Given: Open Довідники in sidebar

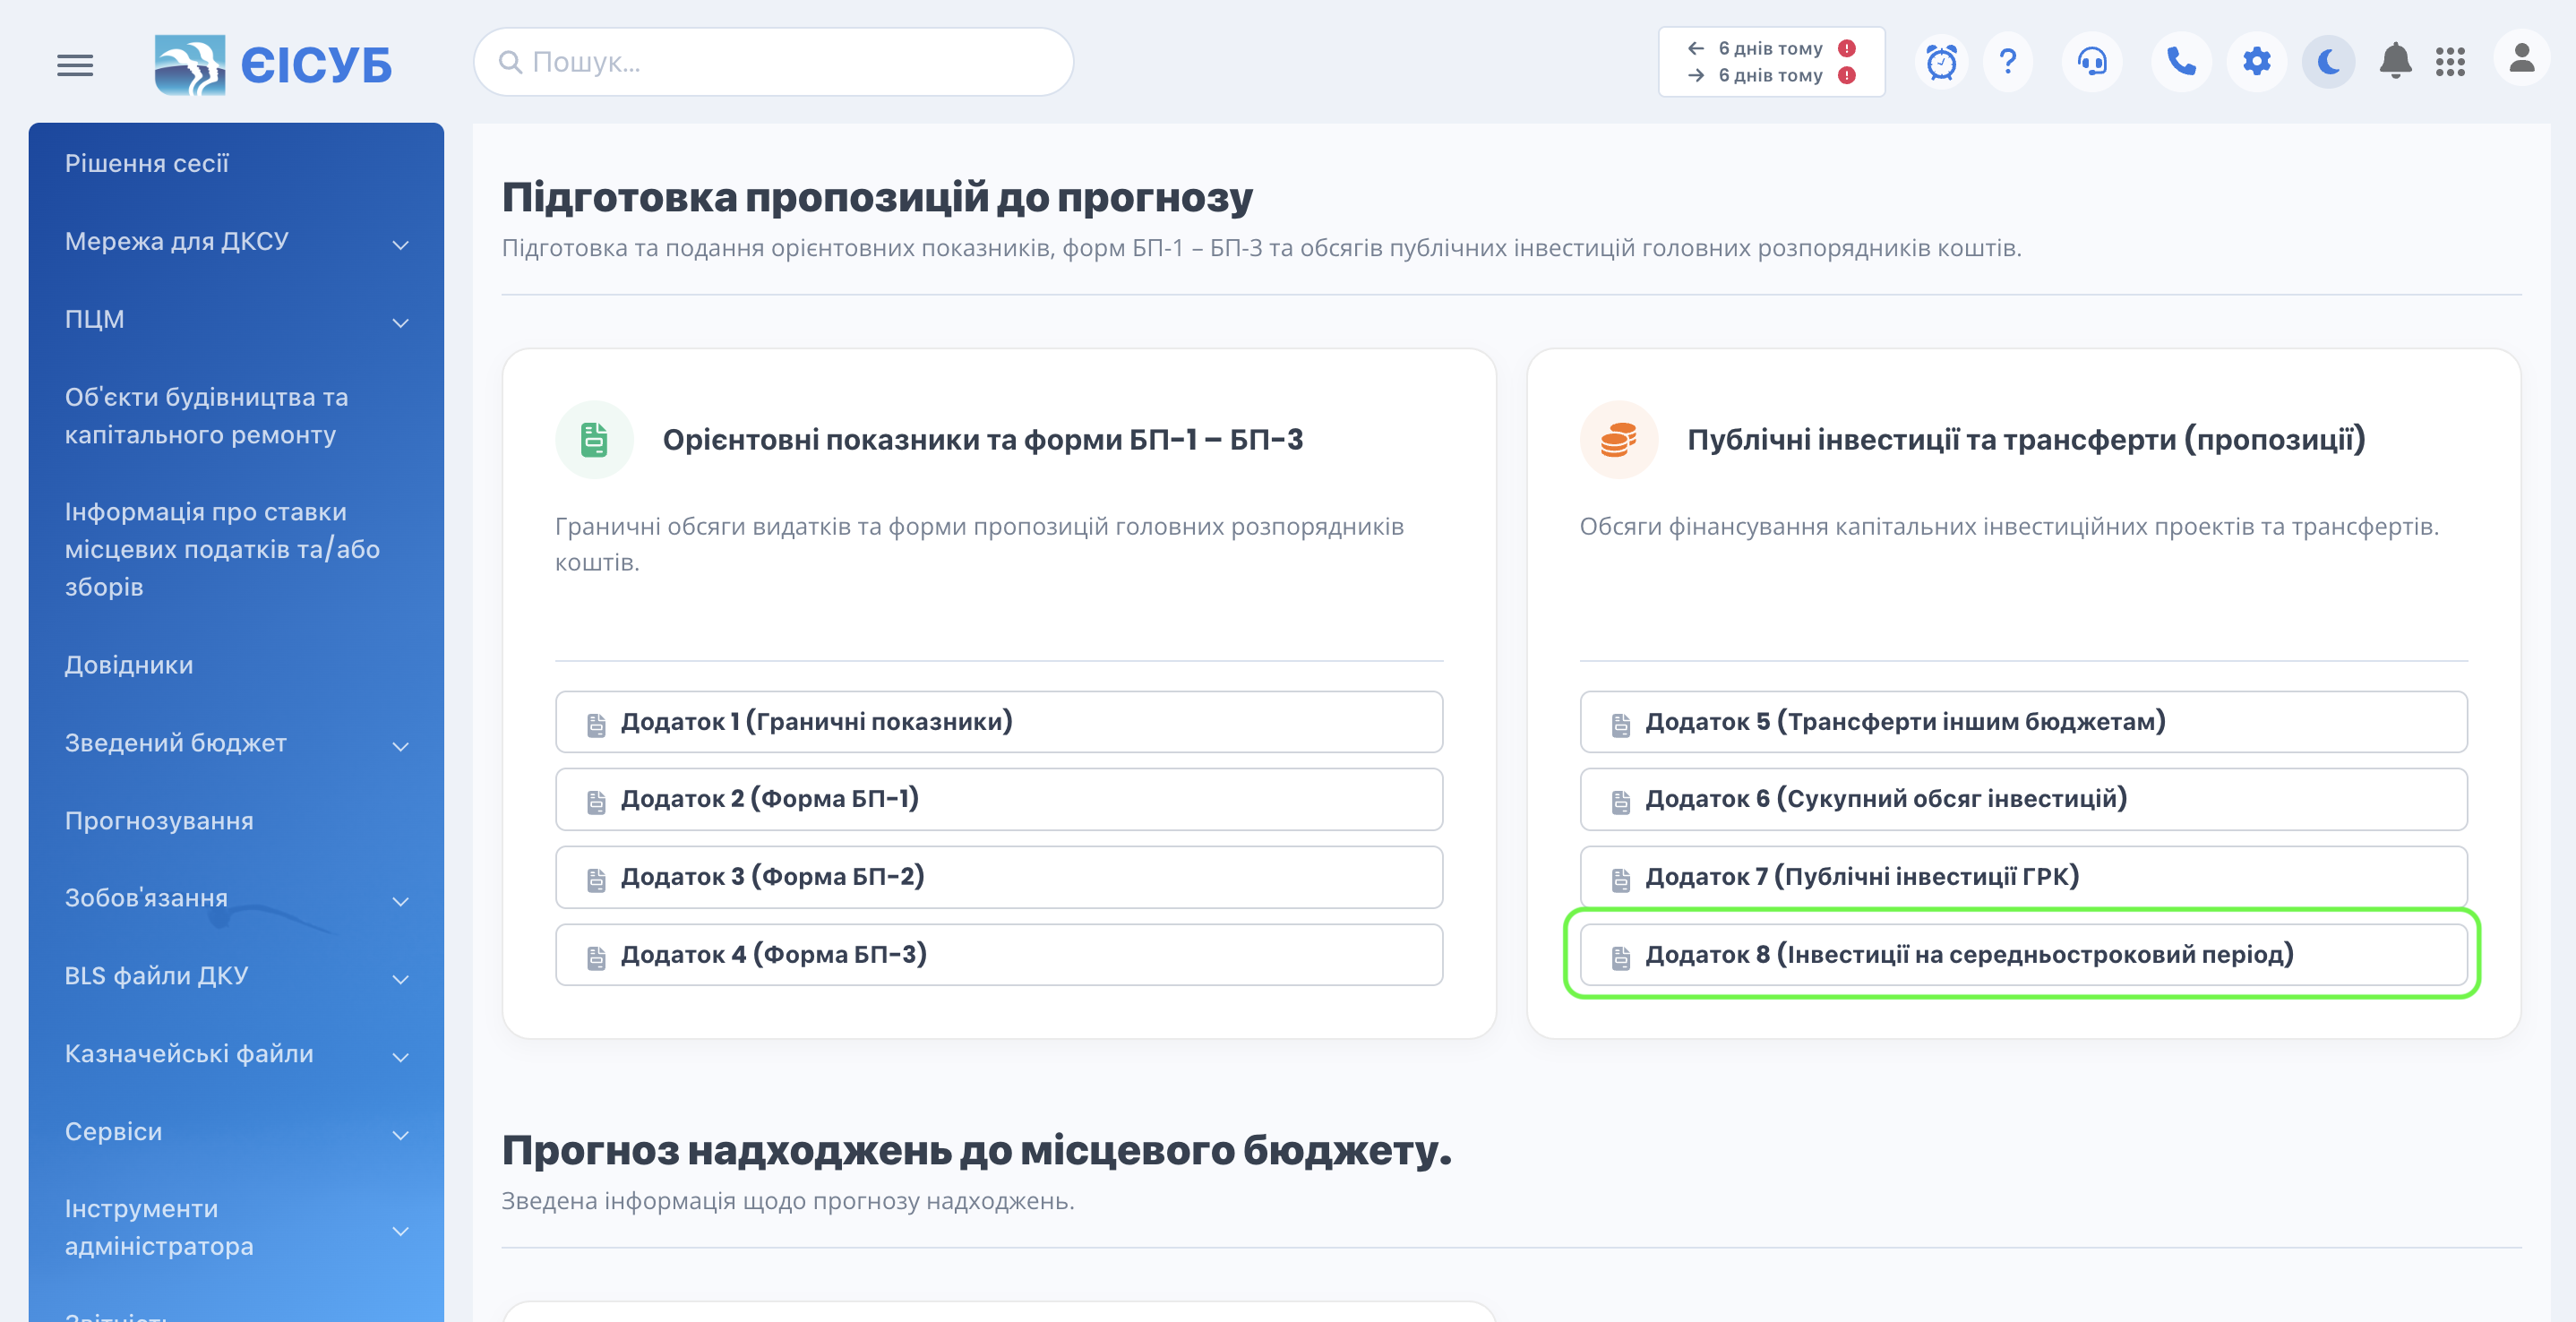Looking at the screenshot, I should 129,665.
